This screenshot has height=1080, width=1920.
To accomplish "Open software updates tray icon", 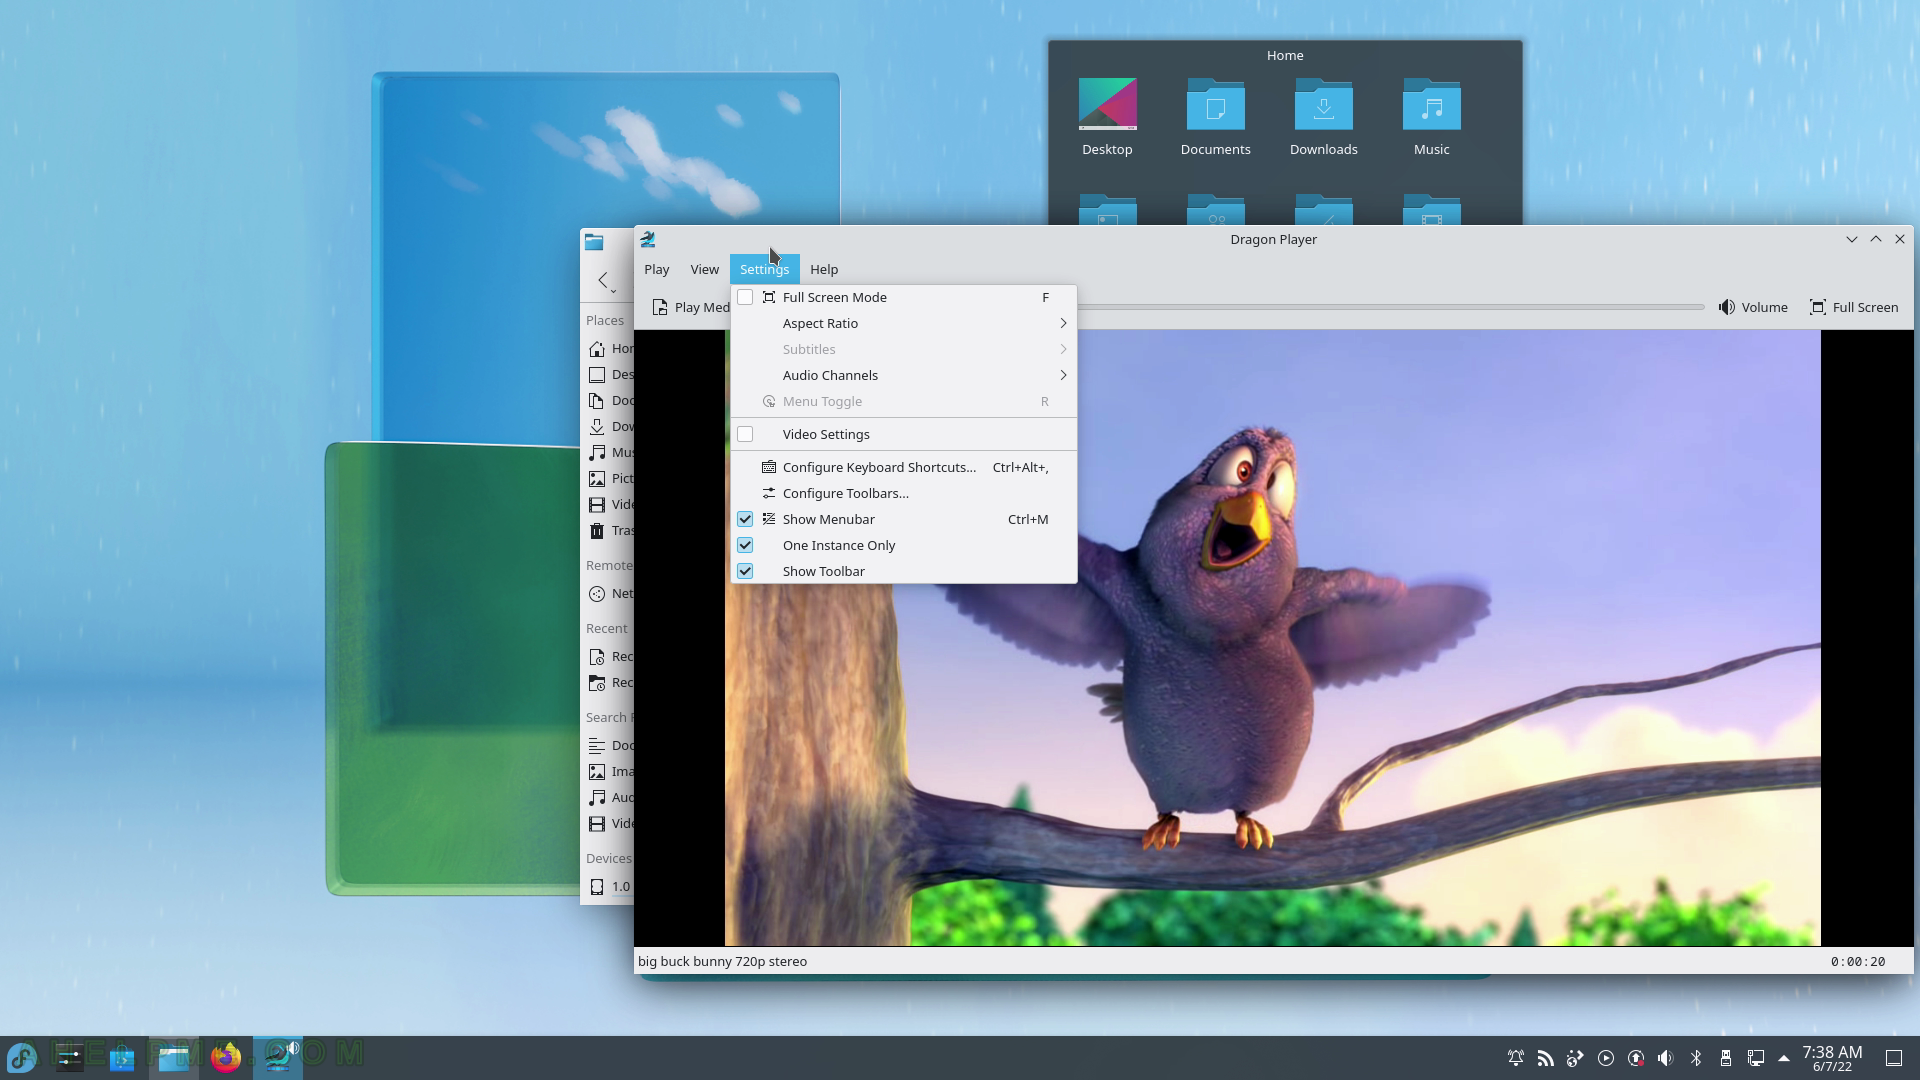I will coord(1636,1058).
